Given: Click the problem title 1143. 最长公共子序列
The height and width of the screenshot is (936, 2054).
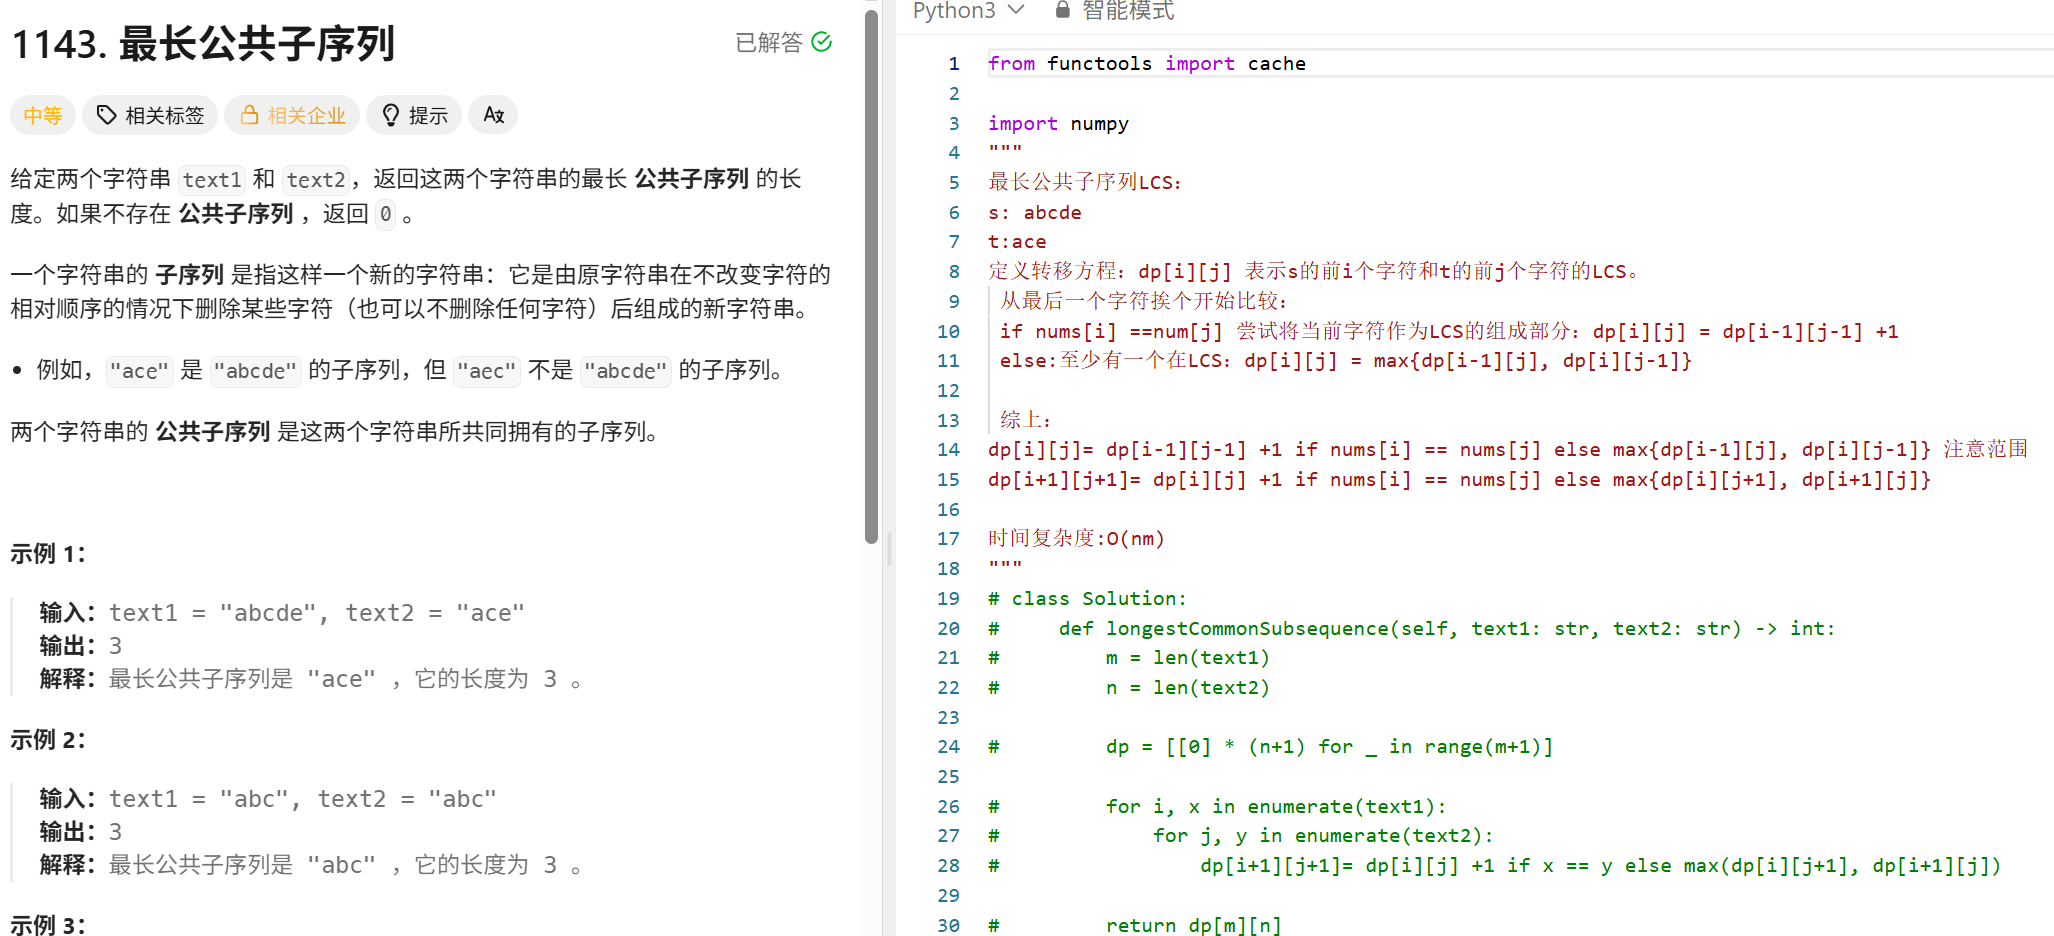Looking at the screenshot, I should pyautogui.click(x=203, y=43).
